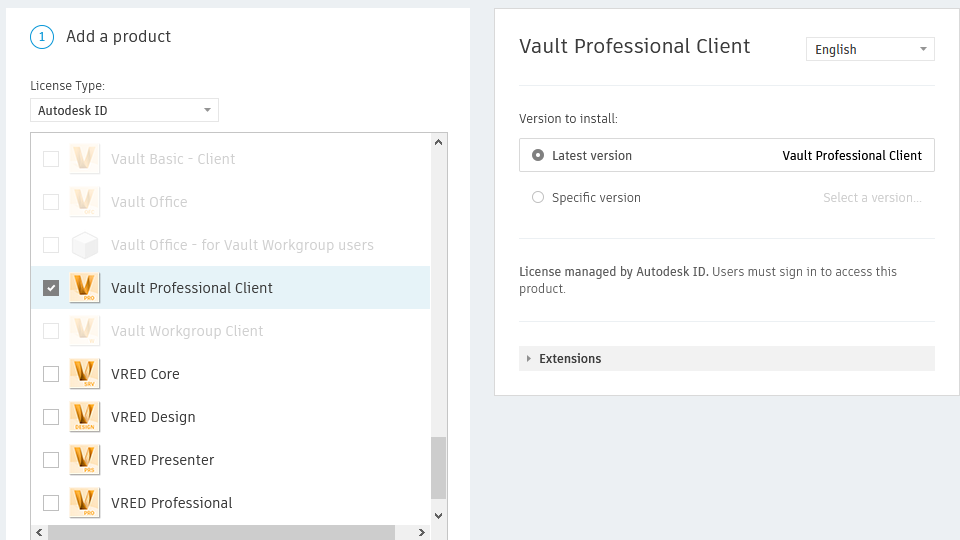The image size is (960, 540).
Task: Click the Vault Basic - Client icon
Action: pos(85,159)
